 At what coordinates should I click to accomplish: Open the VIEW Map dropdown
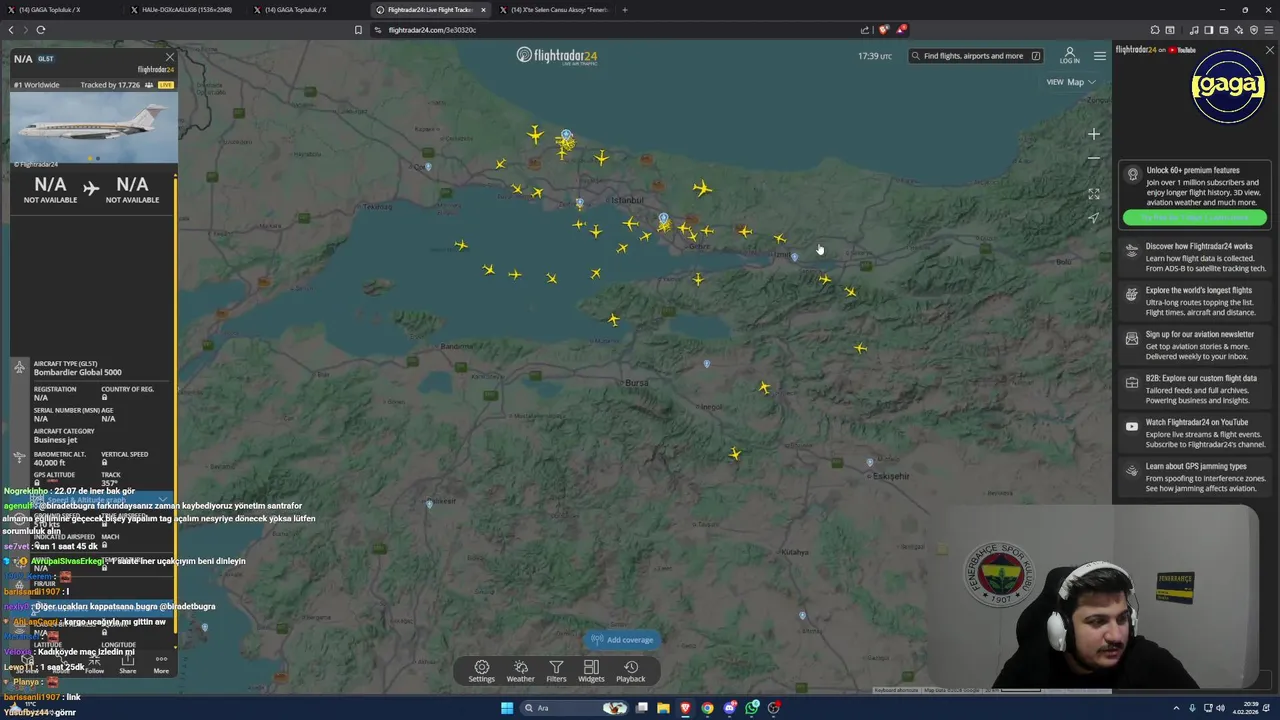click(x=1071, y=82)
